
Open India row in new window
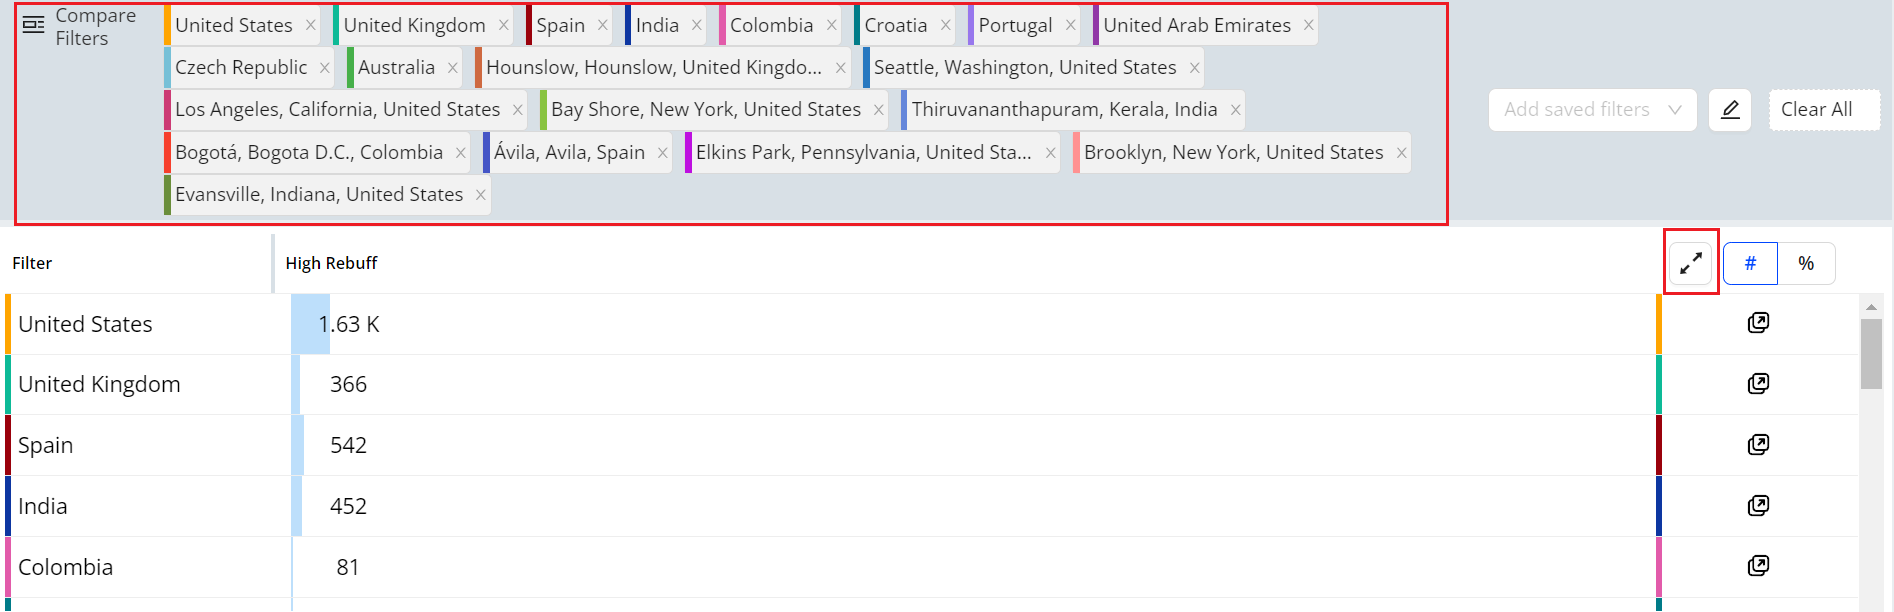[1758, 506]
